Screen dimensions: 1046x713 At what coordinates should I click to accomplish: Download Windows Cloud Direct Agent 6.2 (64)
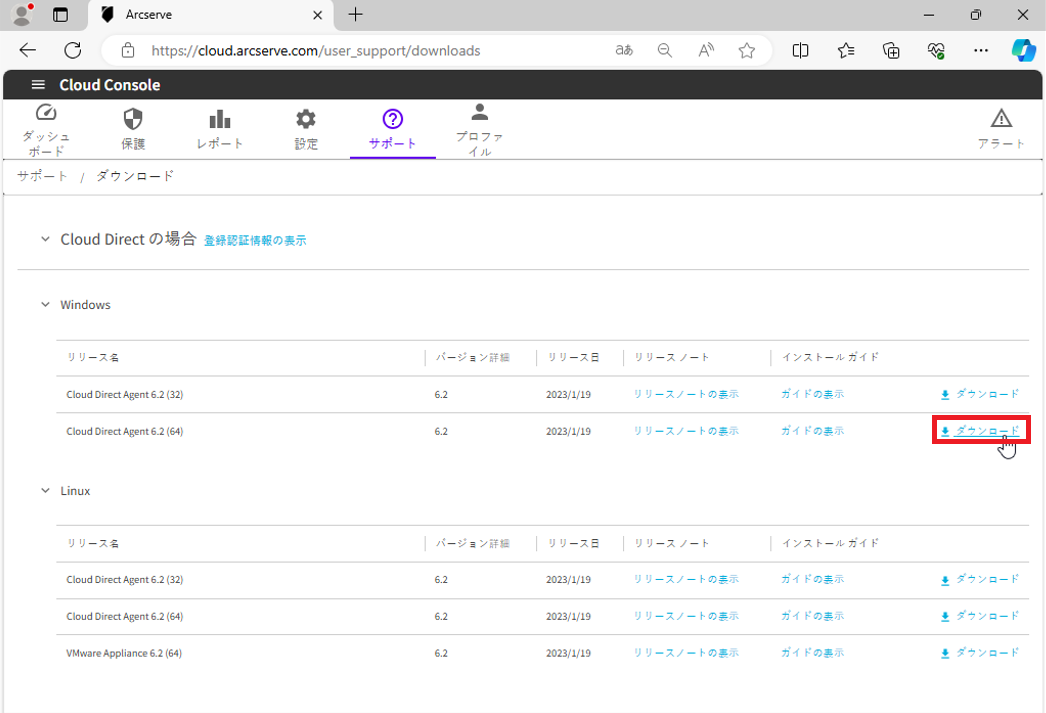(x=980, y=431)
